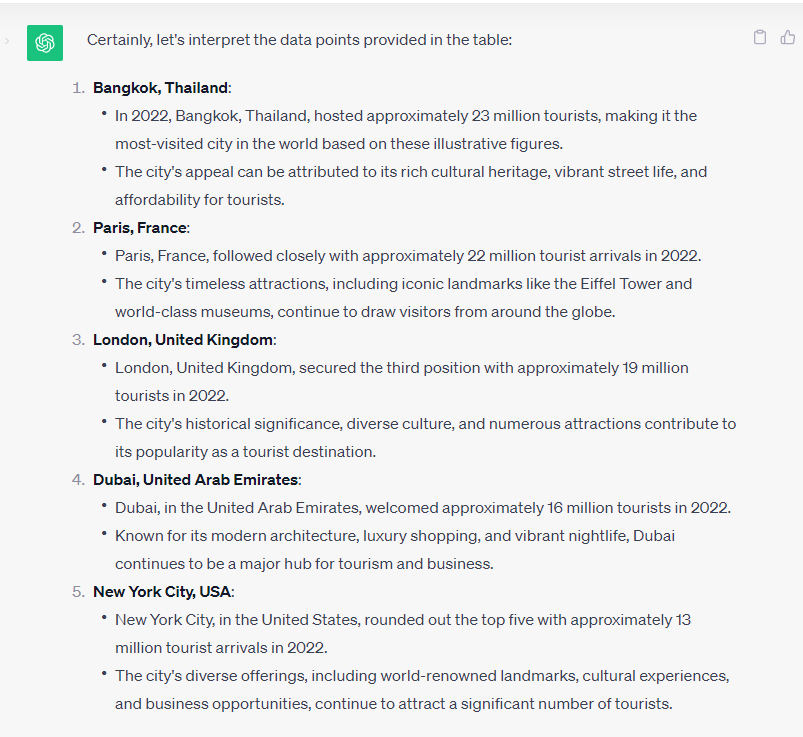Click the Paris 22 million arrivals bullet
This screenshot has width=803, height=737.
(x=407, y=256)
